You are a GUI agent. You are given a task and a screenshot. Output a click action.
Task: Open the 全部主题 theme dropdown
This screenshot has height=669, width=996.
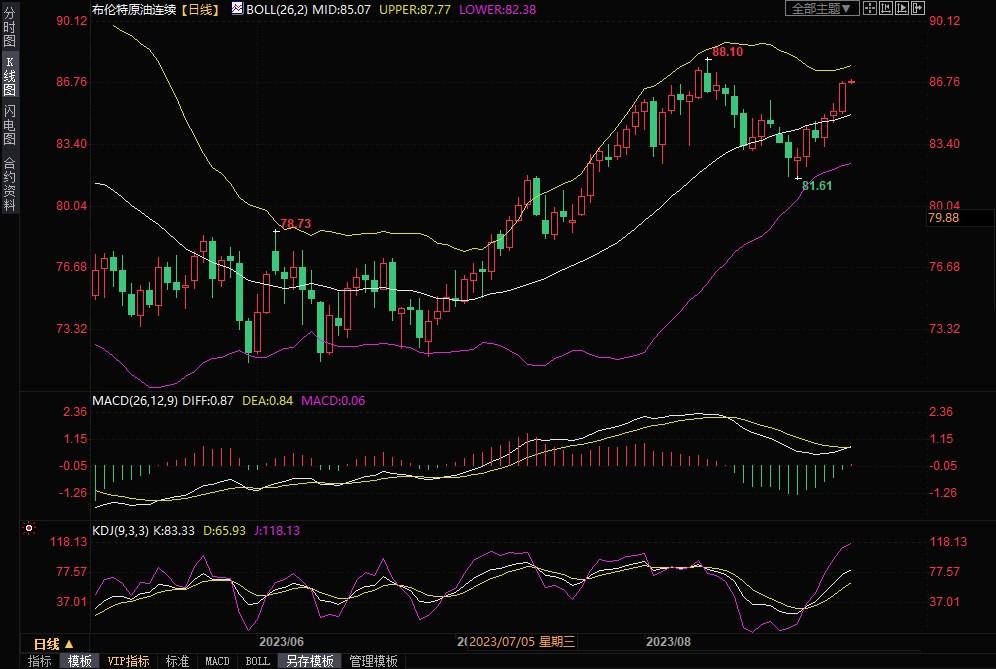tap(822, 8)
